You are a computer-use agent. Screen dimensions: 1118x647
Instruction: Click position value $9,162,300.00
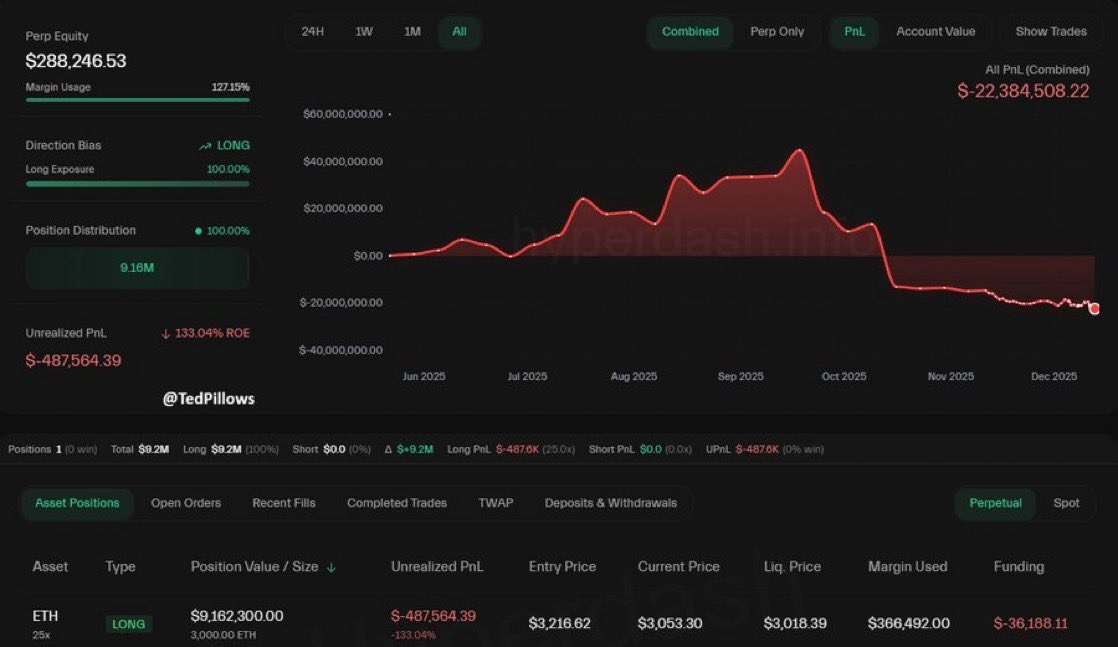[237, 616]
